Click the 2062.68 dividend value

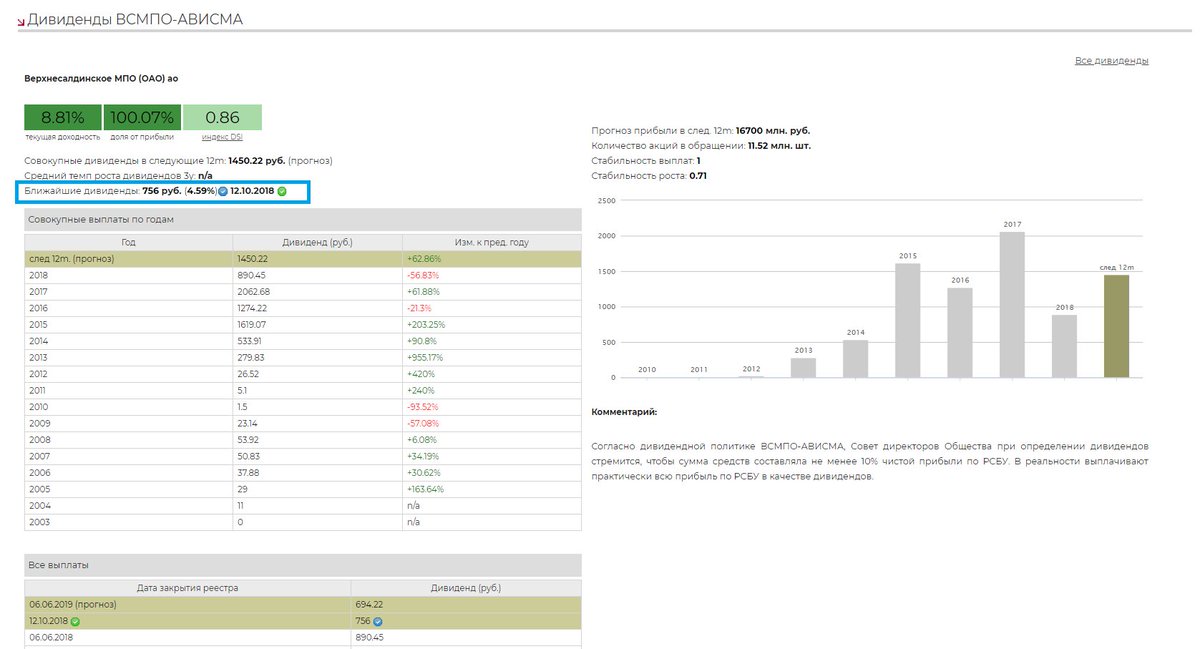tap(254, 291)
